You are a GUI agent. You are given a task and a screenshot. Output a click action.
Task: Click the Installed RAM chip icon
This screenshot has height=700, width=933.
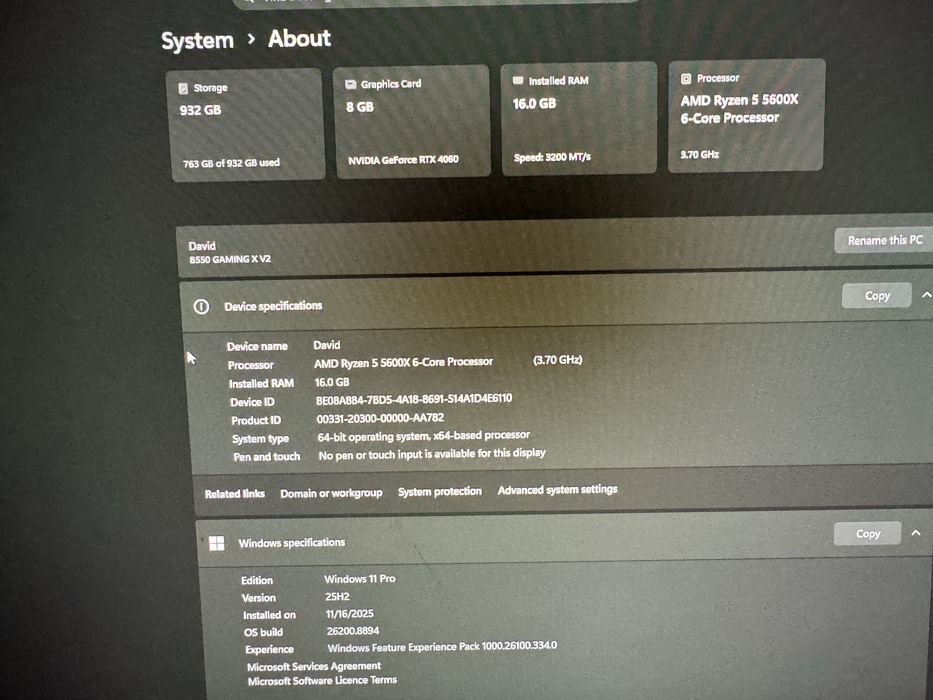518,80
